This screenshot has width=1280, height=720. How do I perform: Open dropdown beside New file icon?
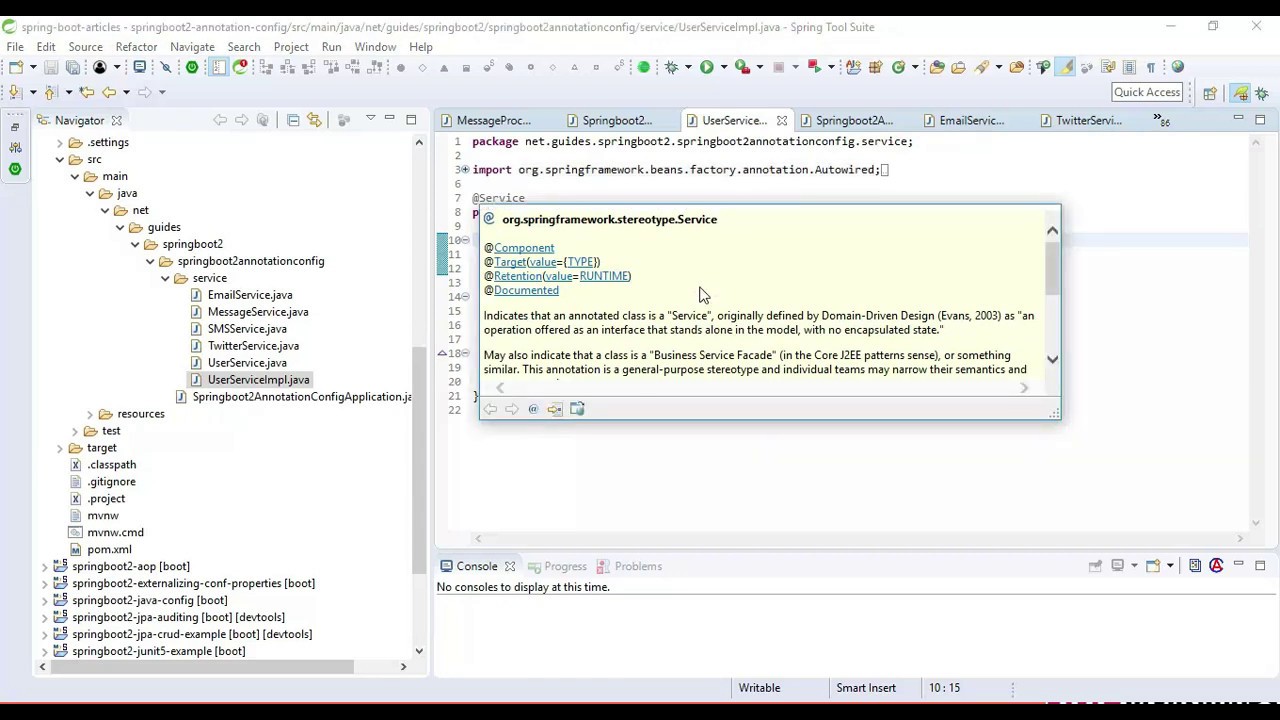33,67
